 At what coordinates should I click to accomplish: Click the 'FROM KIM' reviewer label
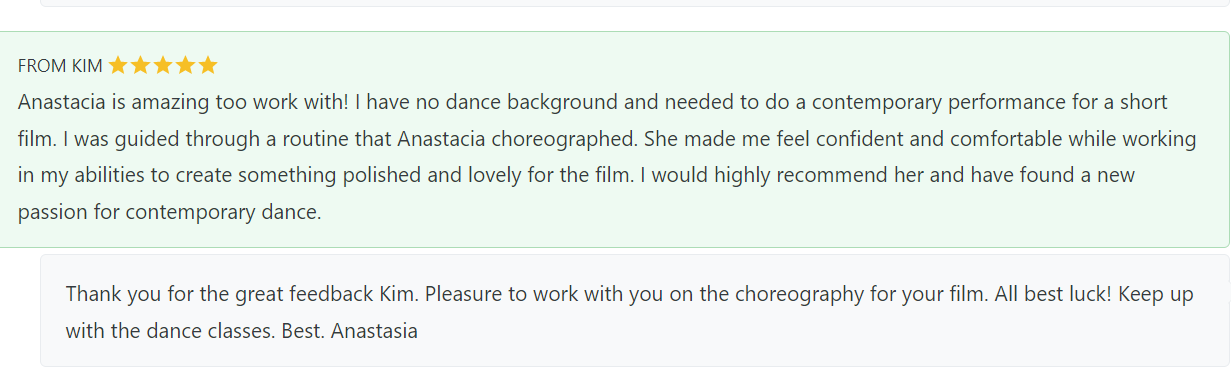(x=60, y=66)
